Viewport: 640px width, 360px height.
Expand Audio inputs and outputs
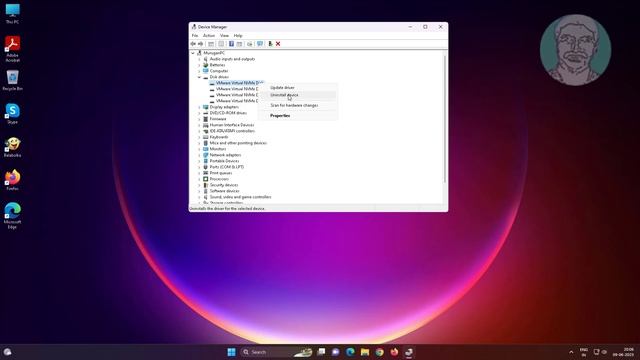pos(199,59)
